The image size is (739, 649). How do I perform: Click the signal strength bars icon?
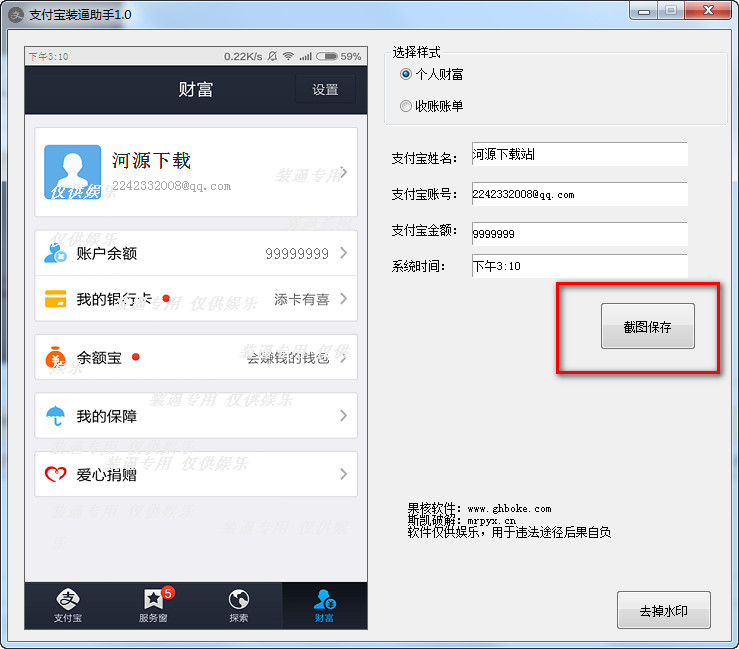pyautogui.click(x=305, y=57)
